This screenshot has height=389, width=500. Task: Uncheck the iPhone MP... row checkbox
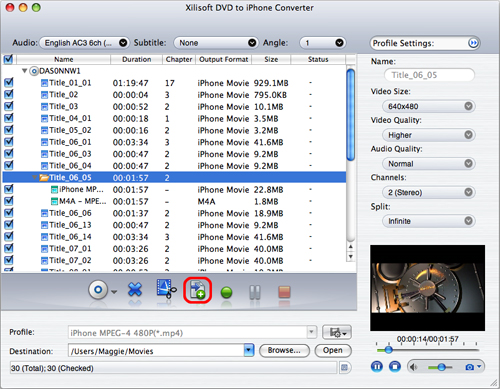(x=9, y=189)
